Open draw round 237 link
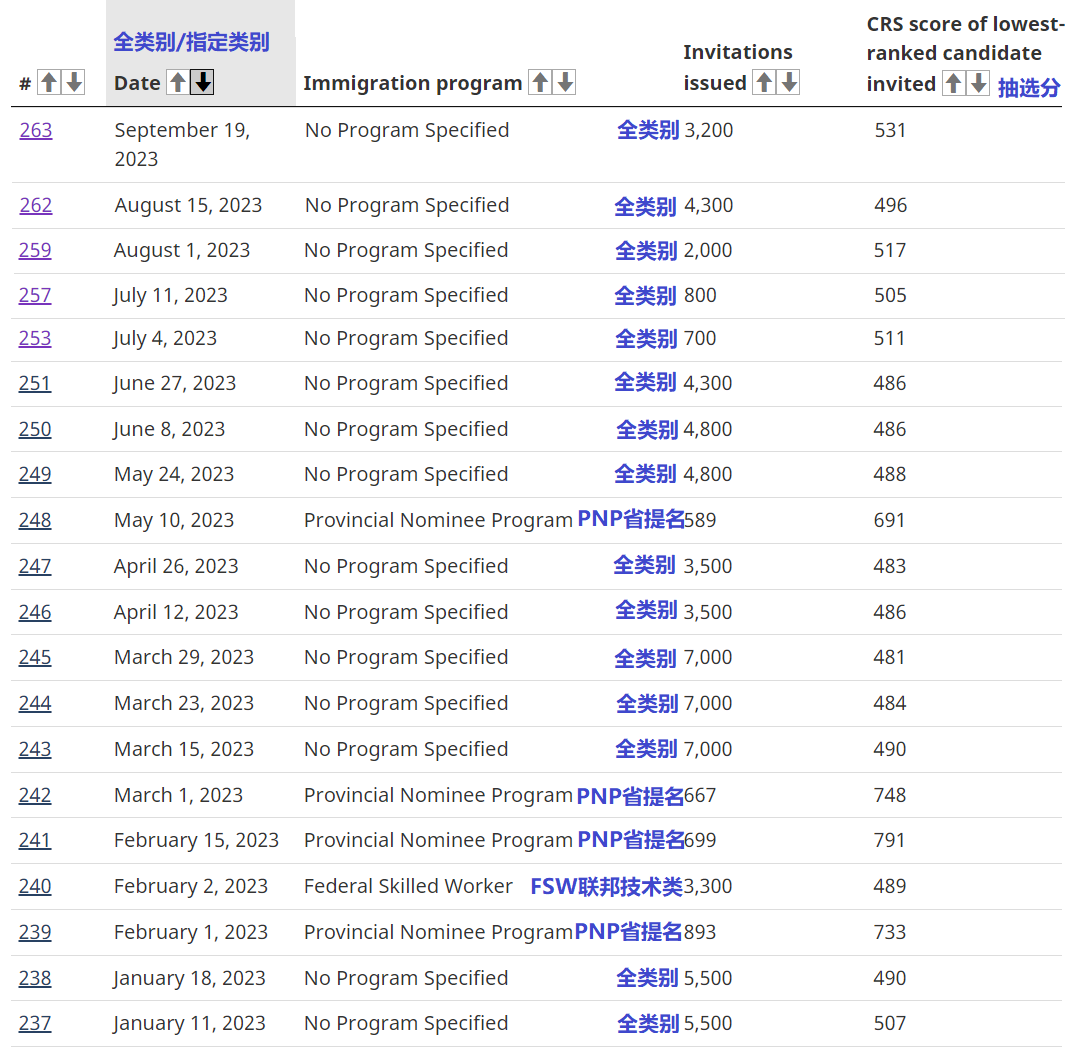 [x=35, y=1023]
